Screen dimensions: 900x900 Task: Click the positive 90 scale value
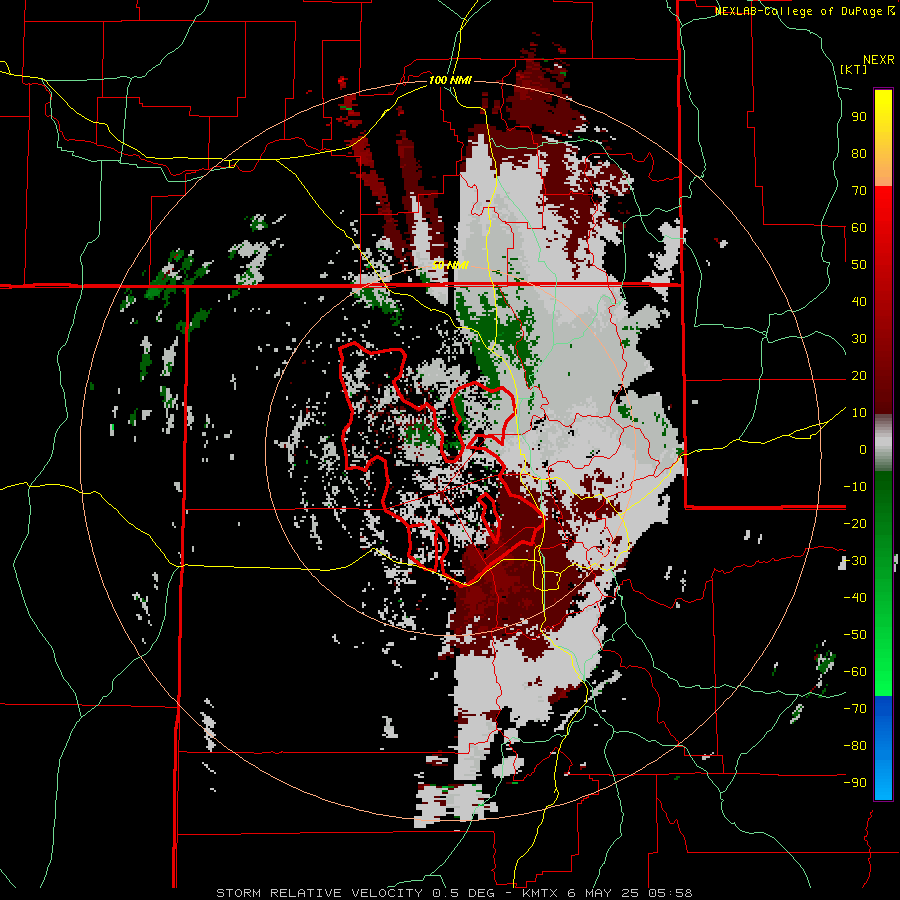pos(859,117)
